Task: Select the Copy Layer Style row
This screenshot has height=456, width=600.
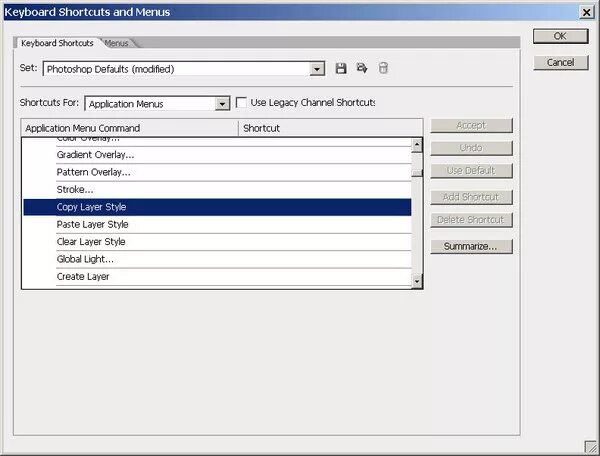Action: click(217, 207)
